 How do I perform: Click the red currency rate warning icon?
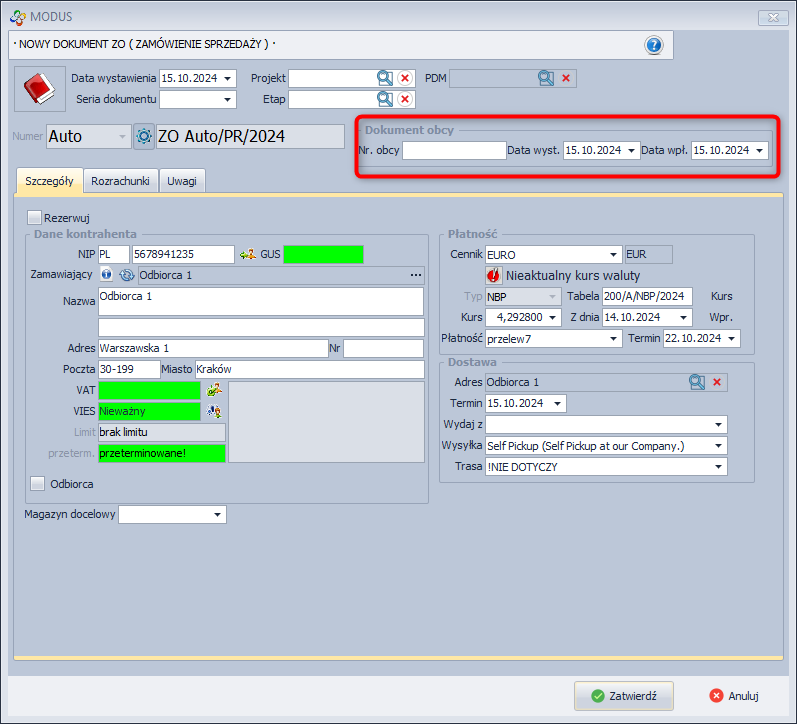pos(494,275)
